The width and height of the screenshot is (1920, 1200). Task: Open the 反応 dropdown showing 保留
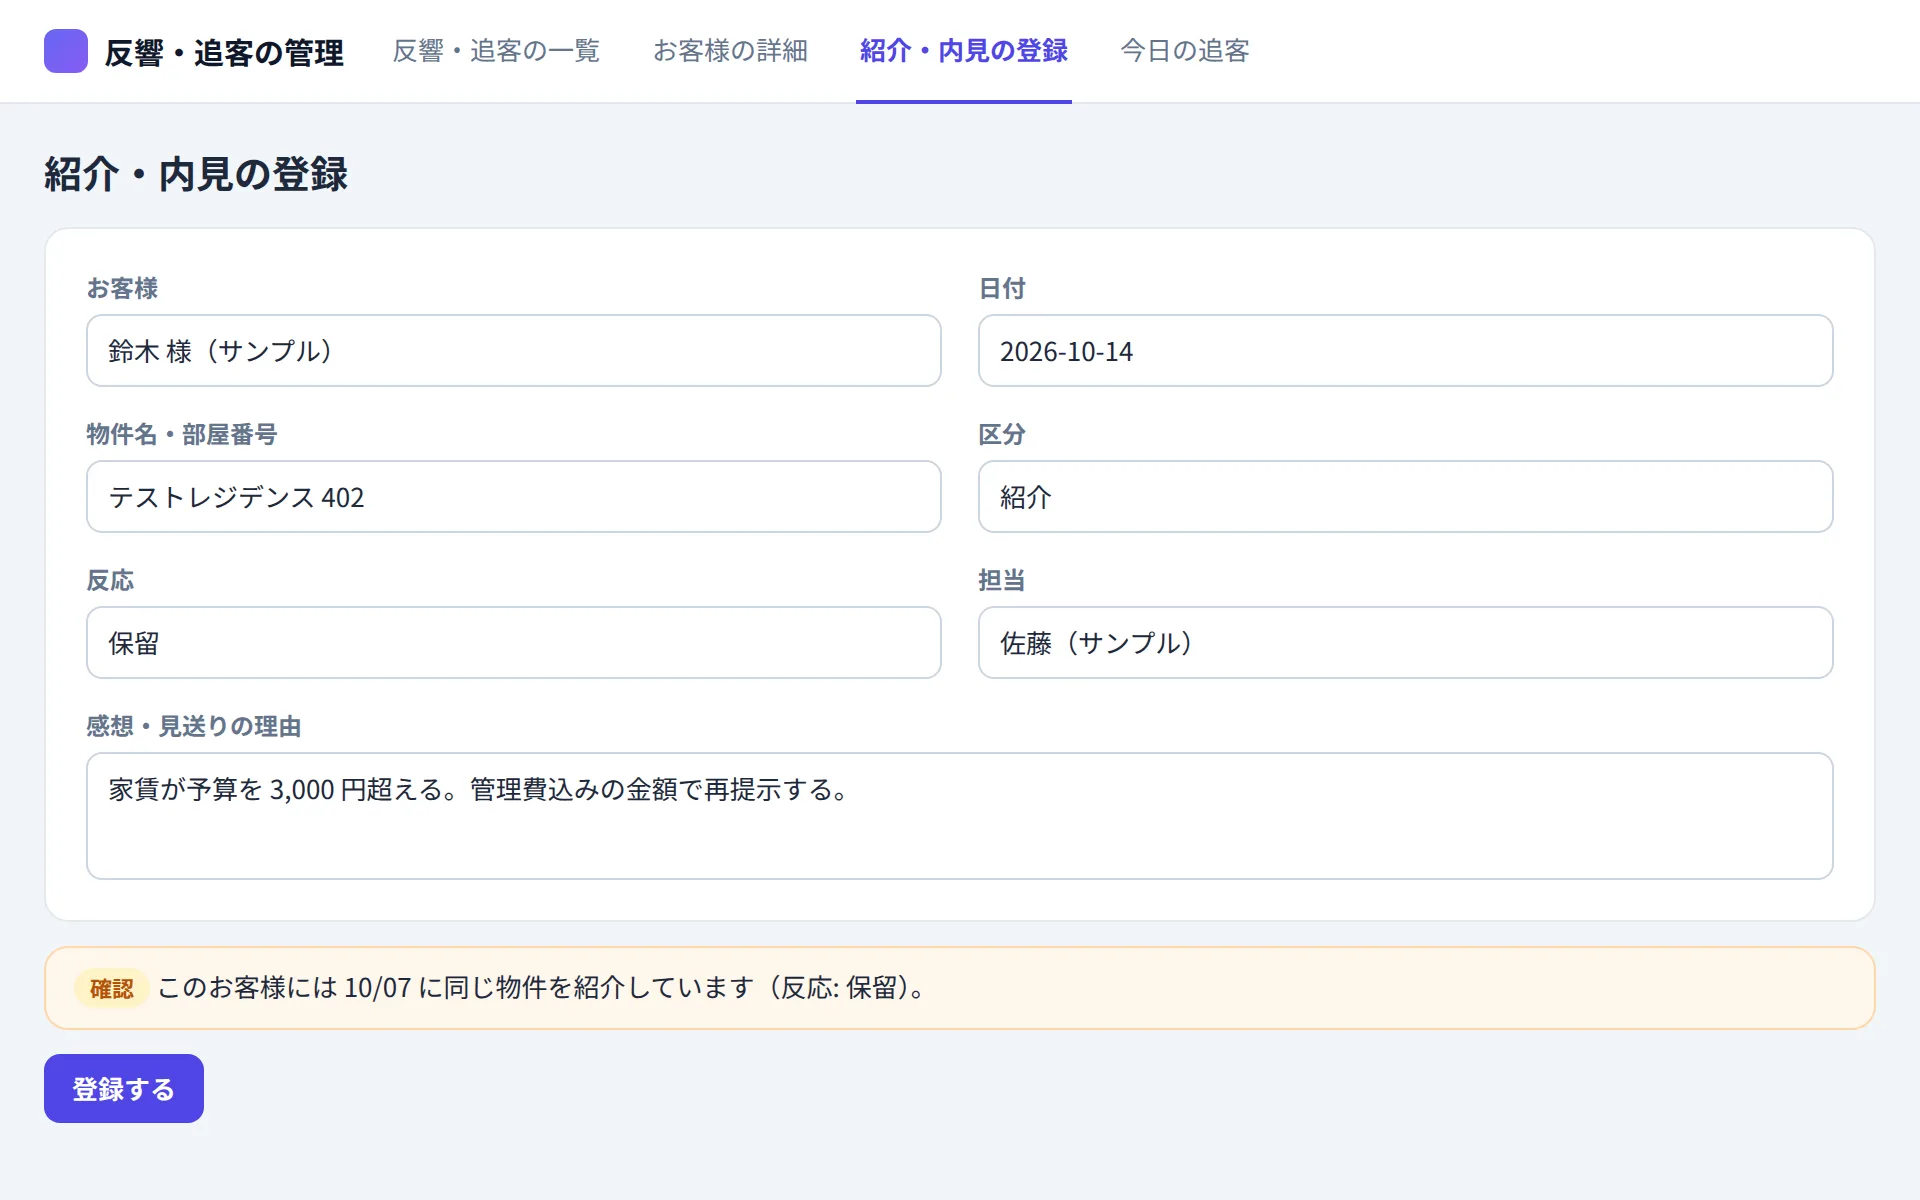point(514,643)
